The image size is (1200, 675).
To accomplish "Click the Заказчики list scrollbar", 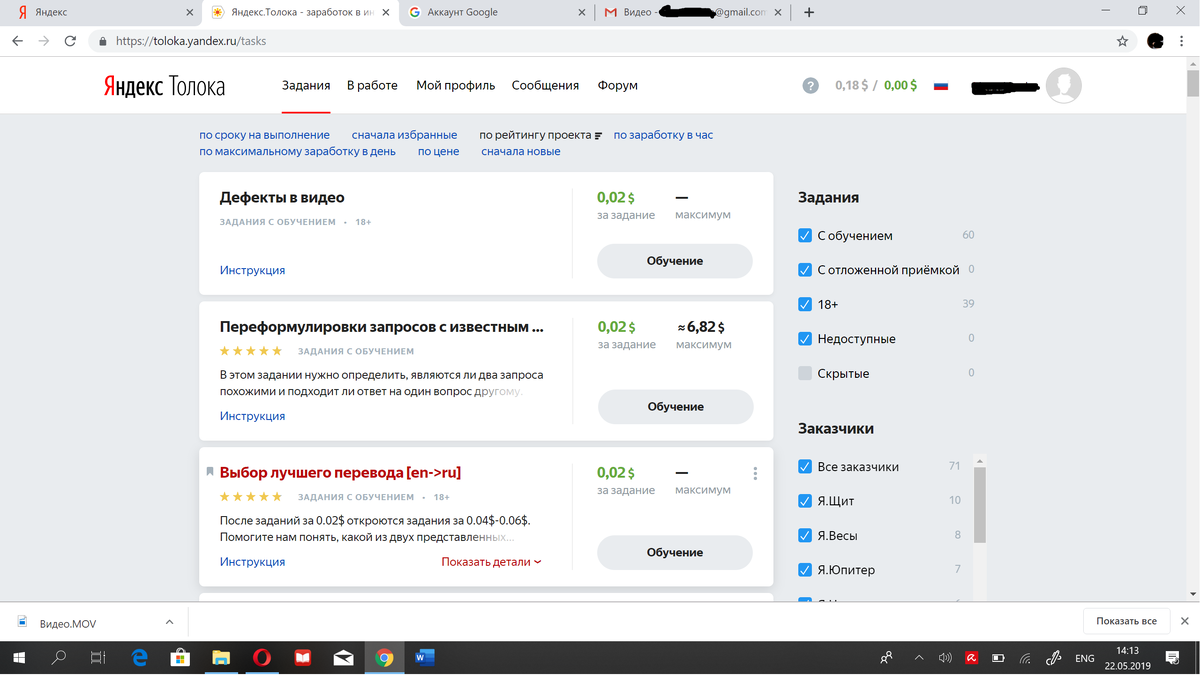I will point(980,505).
